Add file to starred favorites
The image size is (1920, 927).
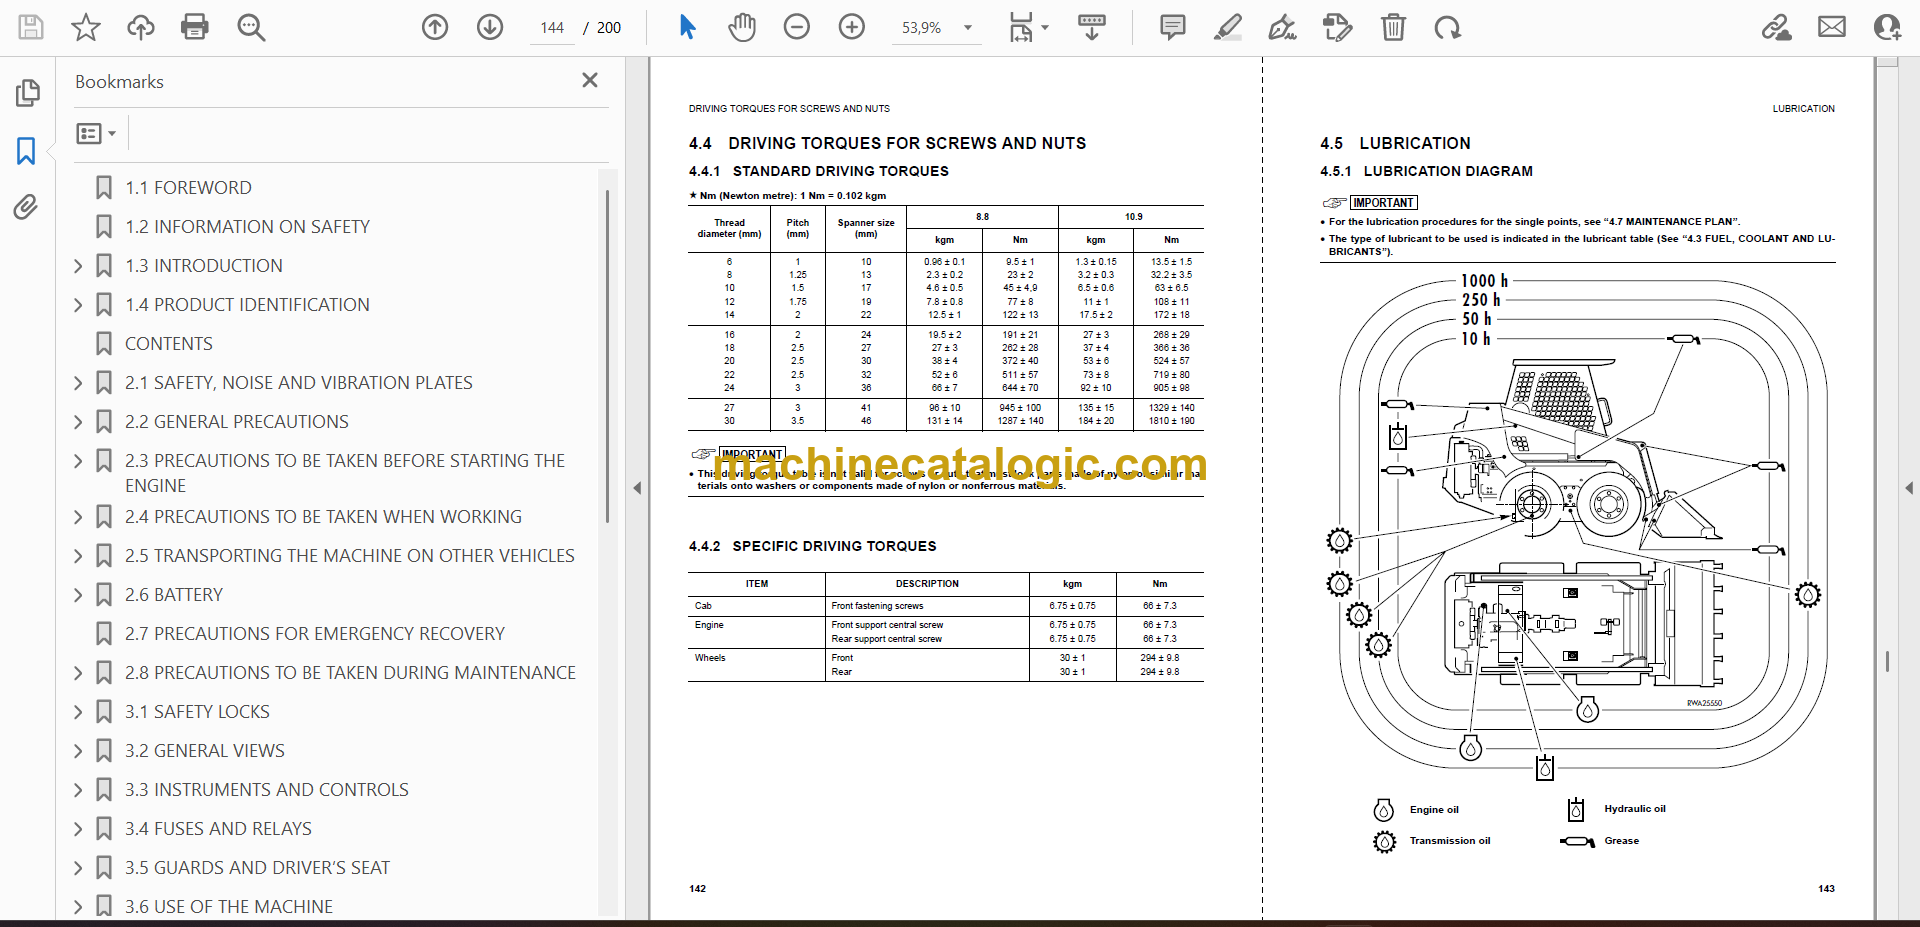pyautogui.click(x=86, y=27)
